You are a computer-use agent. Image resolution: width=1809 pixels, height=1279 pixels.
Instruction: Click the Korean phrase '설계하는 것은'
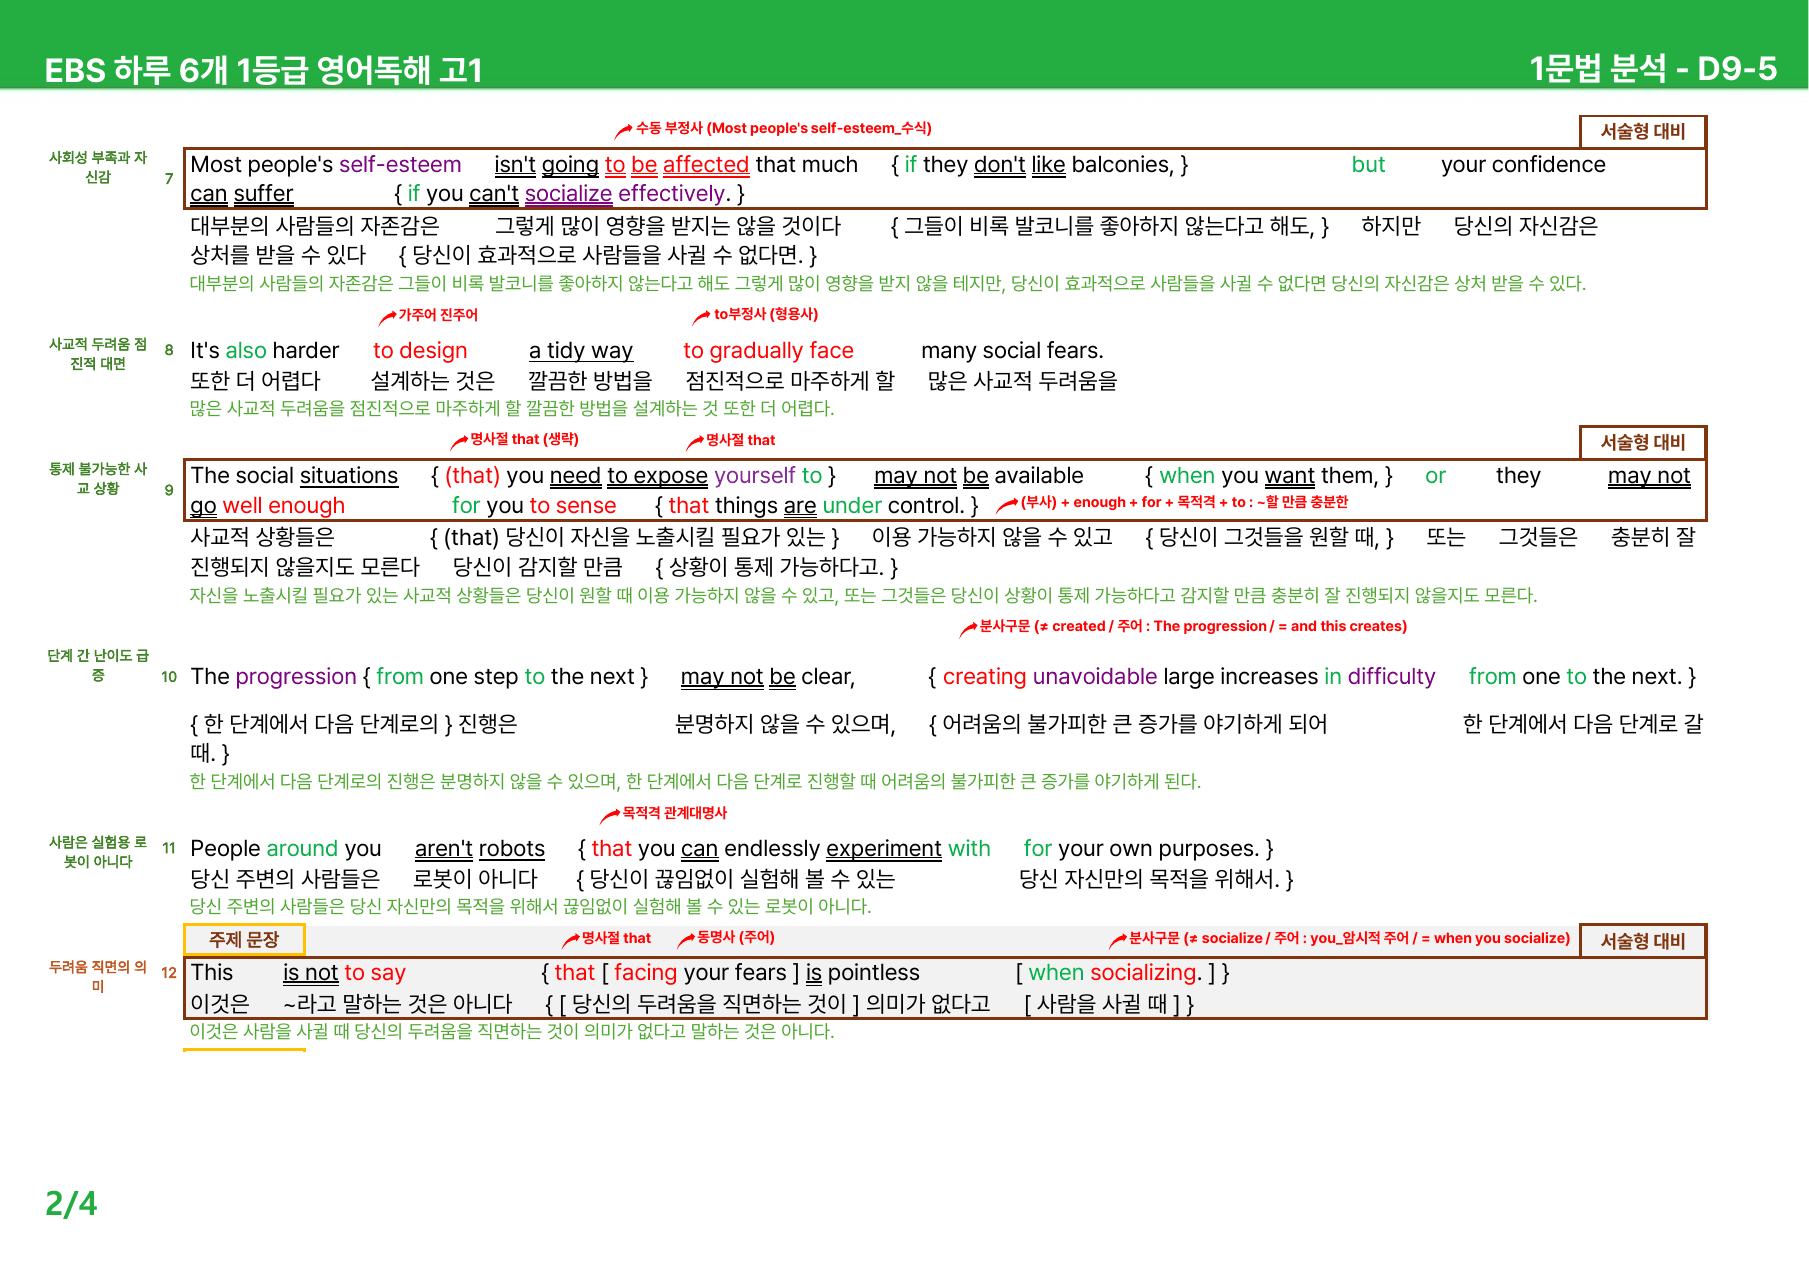(x=433, y=380)
